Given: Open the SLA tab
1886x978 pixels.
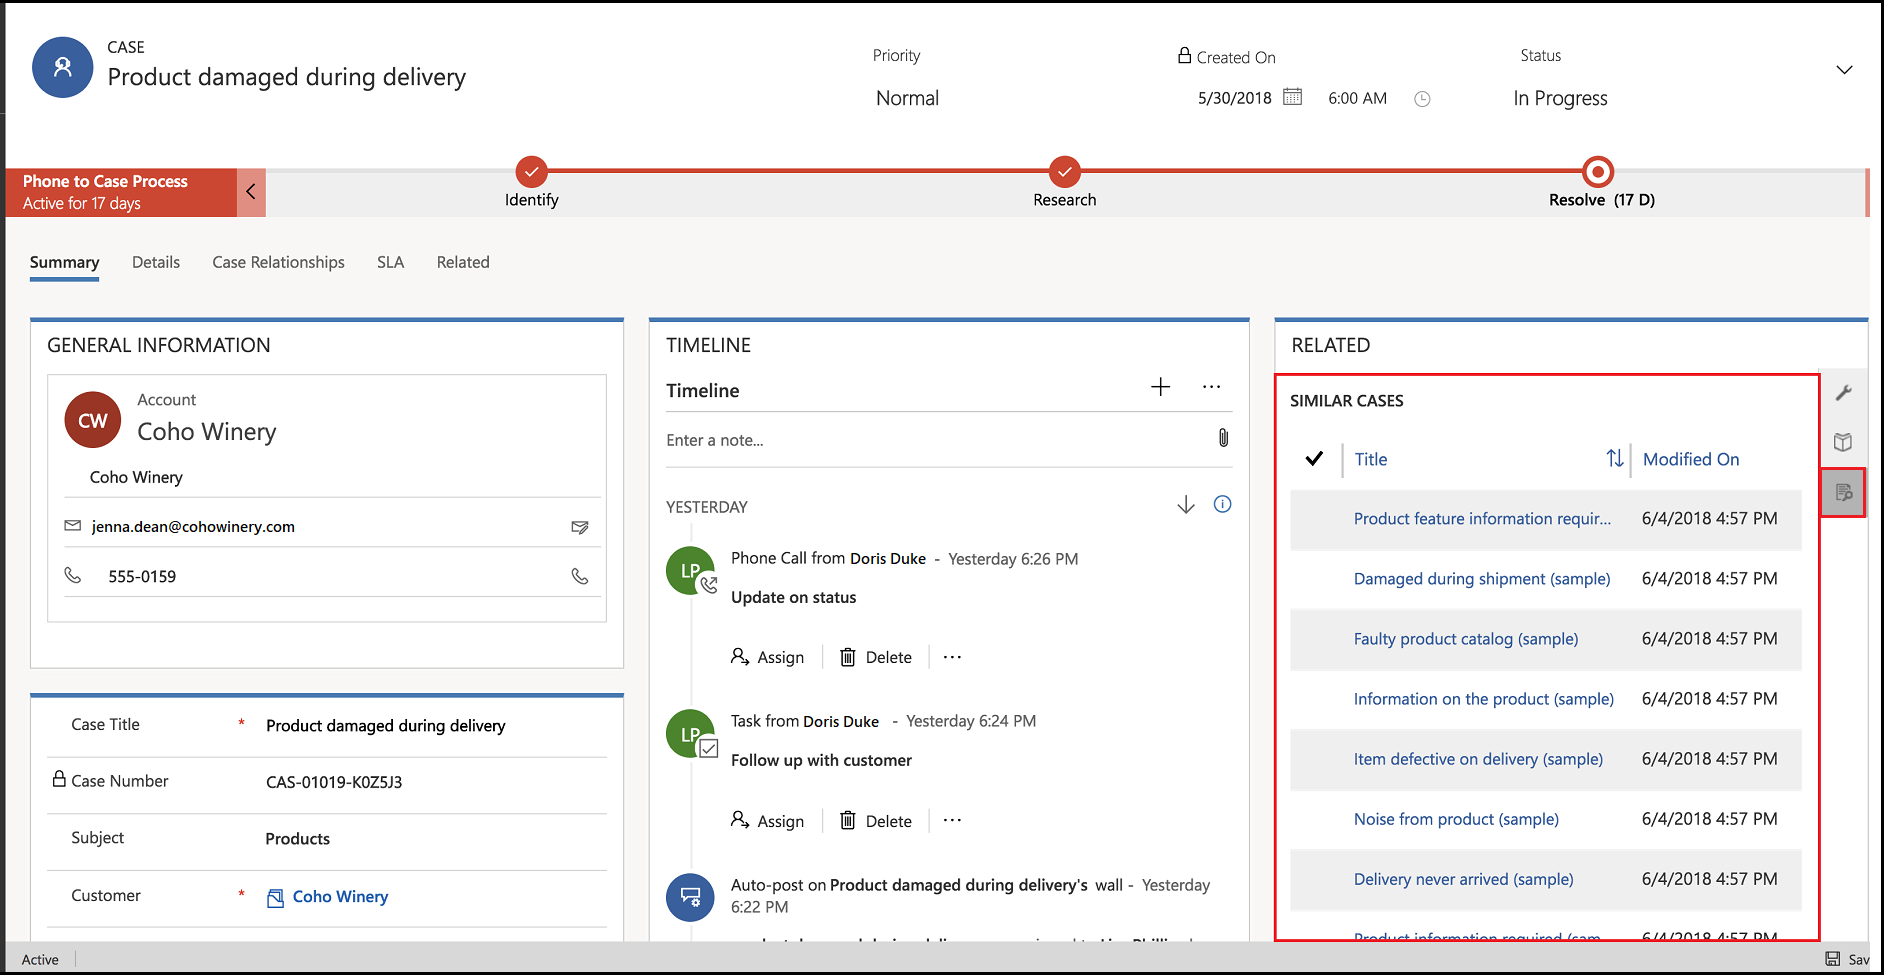Looking at the screenshot, I should pos(390,262).
